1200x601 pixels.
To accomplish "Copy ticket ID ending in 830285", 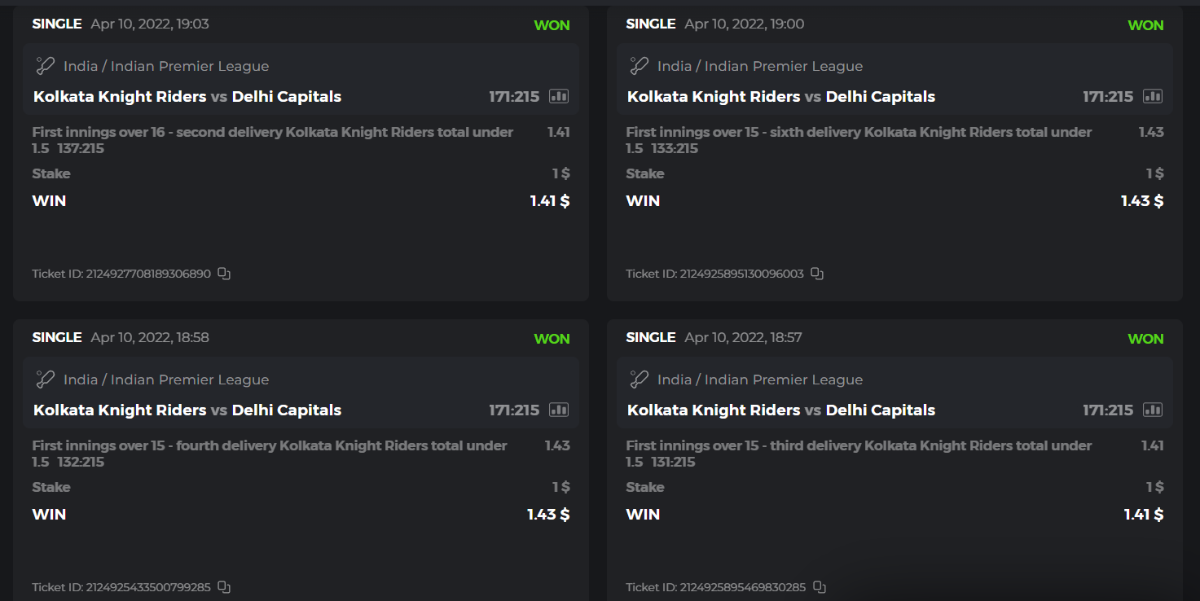I will pyautogui.click(x=819, y=588).
